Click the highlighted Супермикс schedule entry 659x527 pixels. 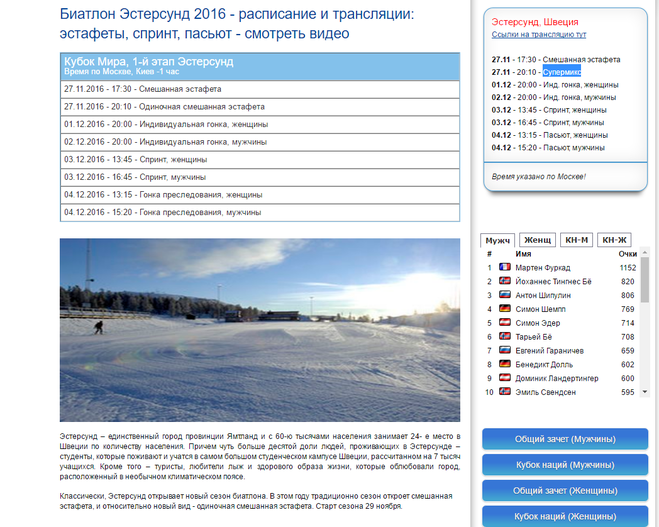pos(562,72)
